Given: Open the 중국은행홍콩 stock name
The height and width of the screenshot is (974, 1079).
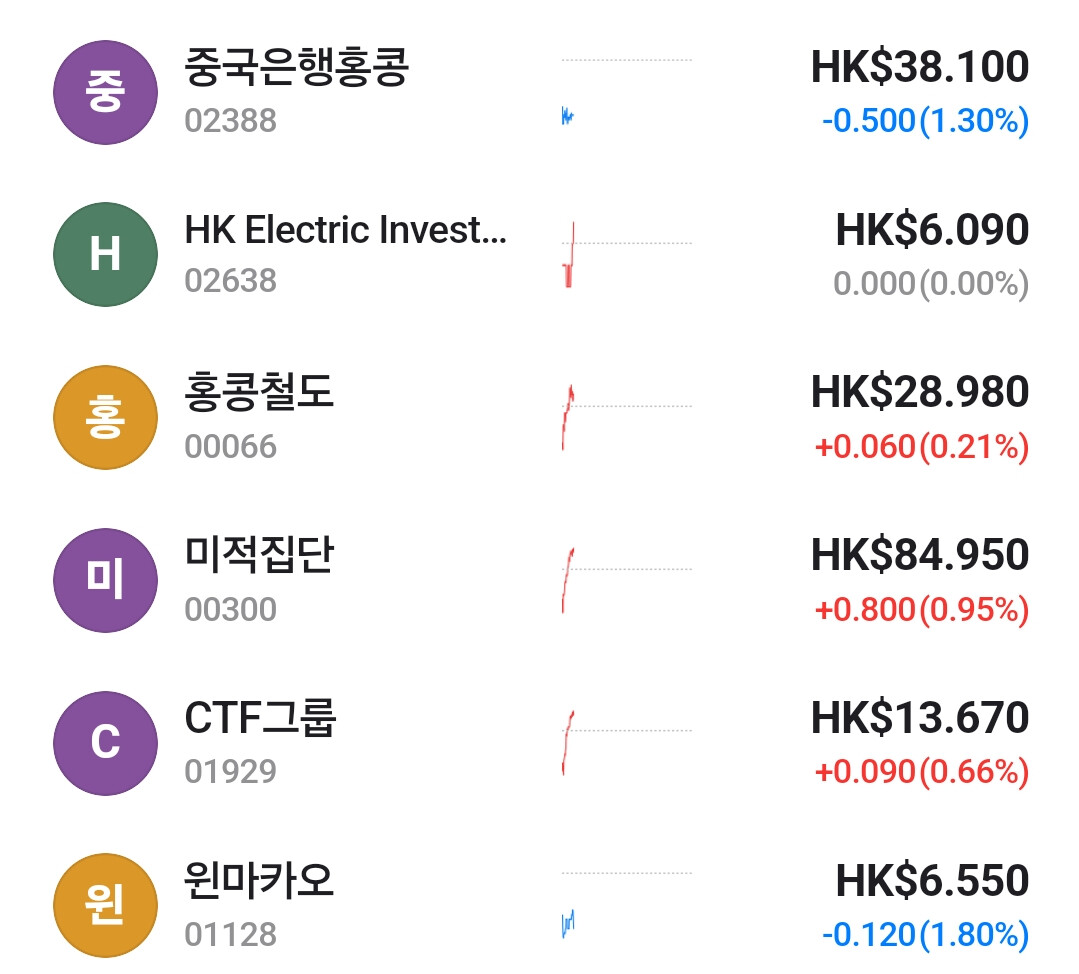Looking at the screenshot, I should pos(297,68).
